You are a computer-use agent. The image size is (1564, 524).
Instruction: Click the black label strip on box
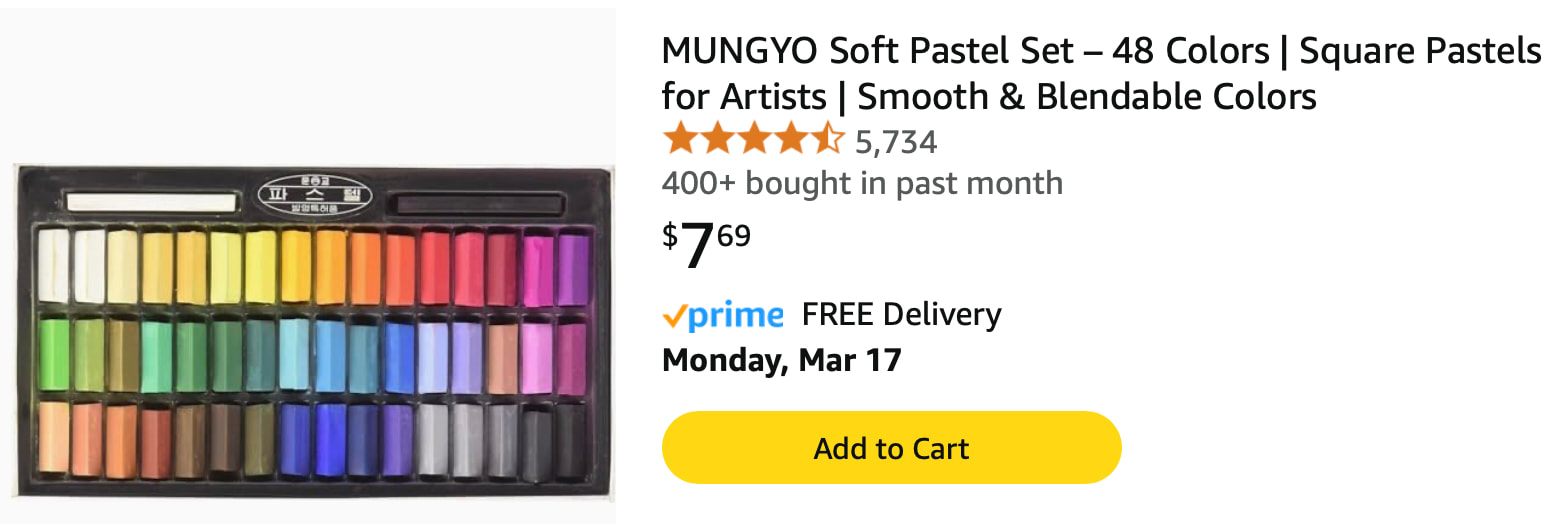[476, 204]
